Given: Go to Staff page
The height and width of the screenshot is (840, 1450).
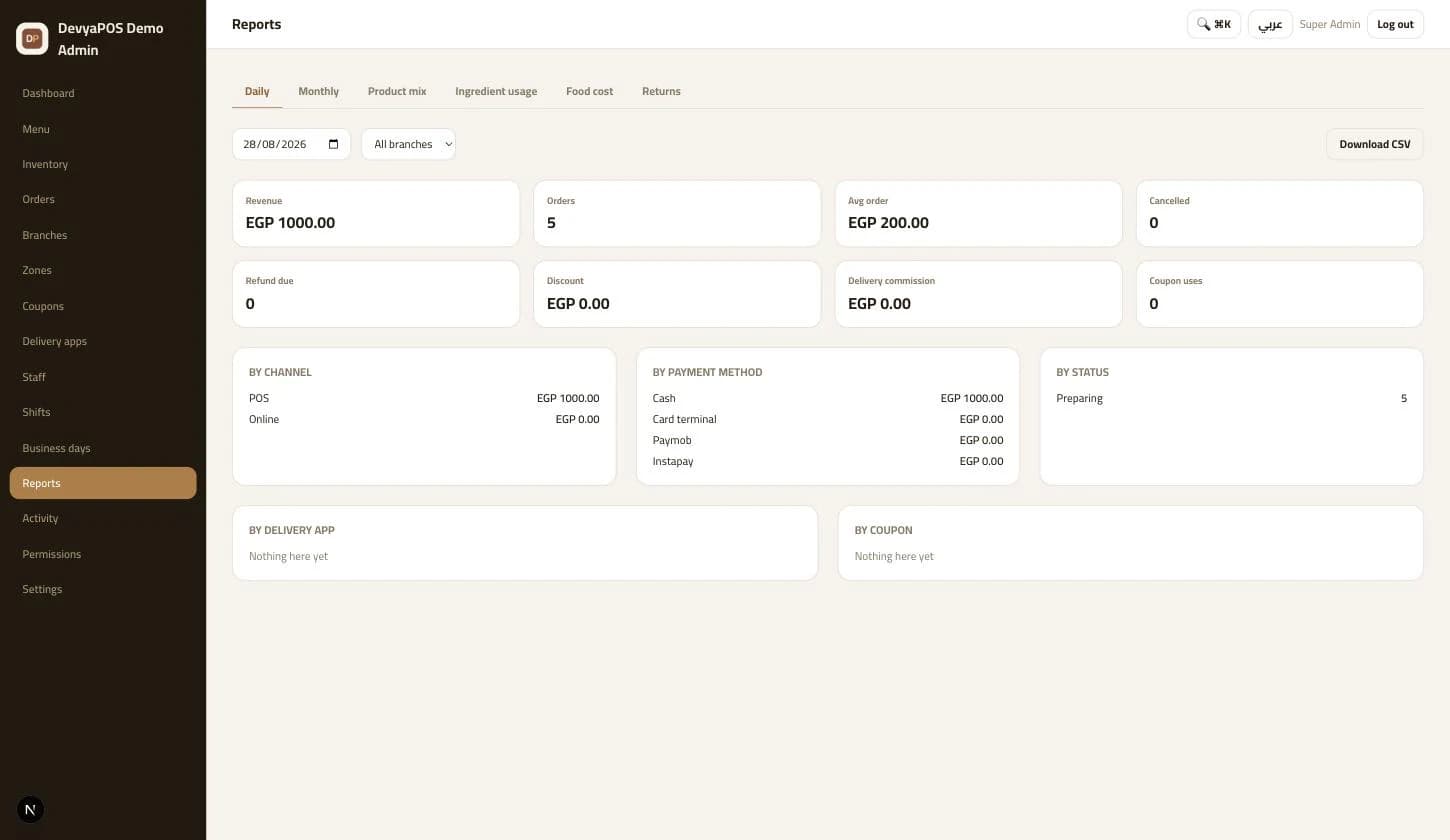Looking at the screenshot, I should tap(103, 377).
